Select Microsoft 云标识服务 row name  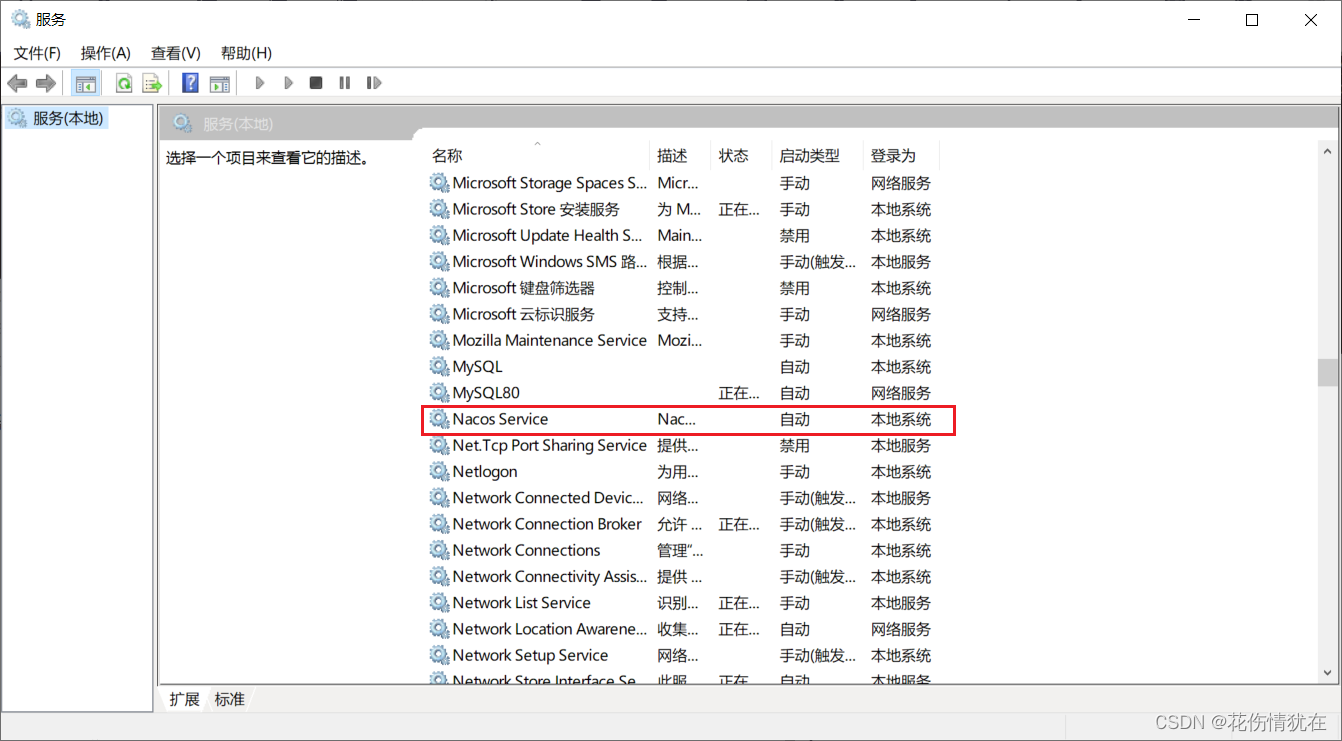click(524, 314)
